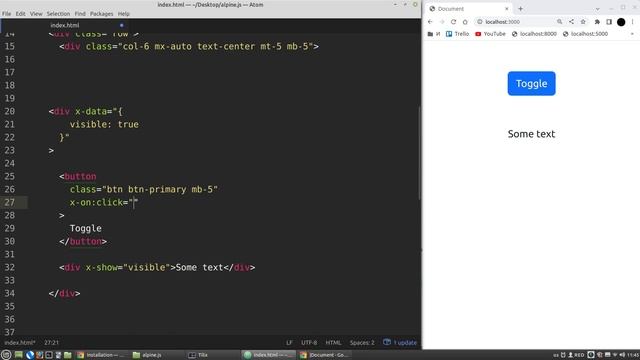Change Spaces: 2 indentation setting
The height and width of the screenshot is (360, 640).
(x=362, y=342)
